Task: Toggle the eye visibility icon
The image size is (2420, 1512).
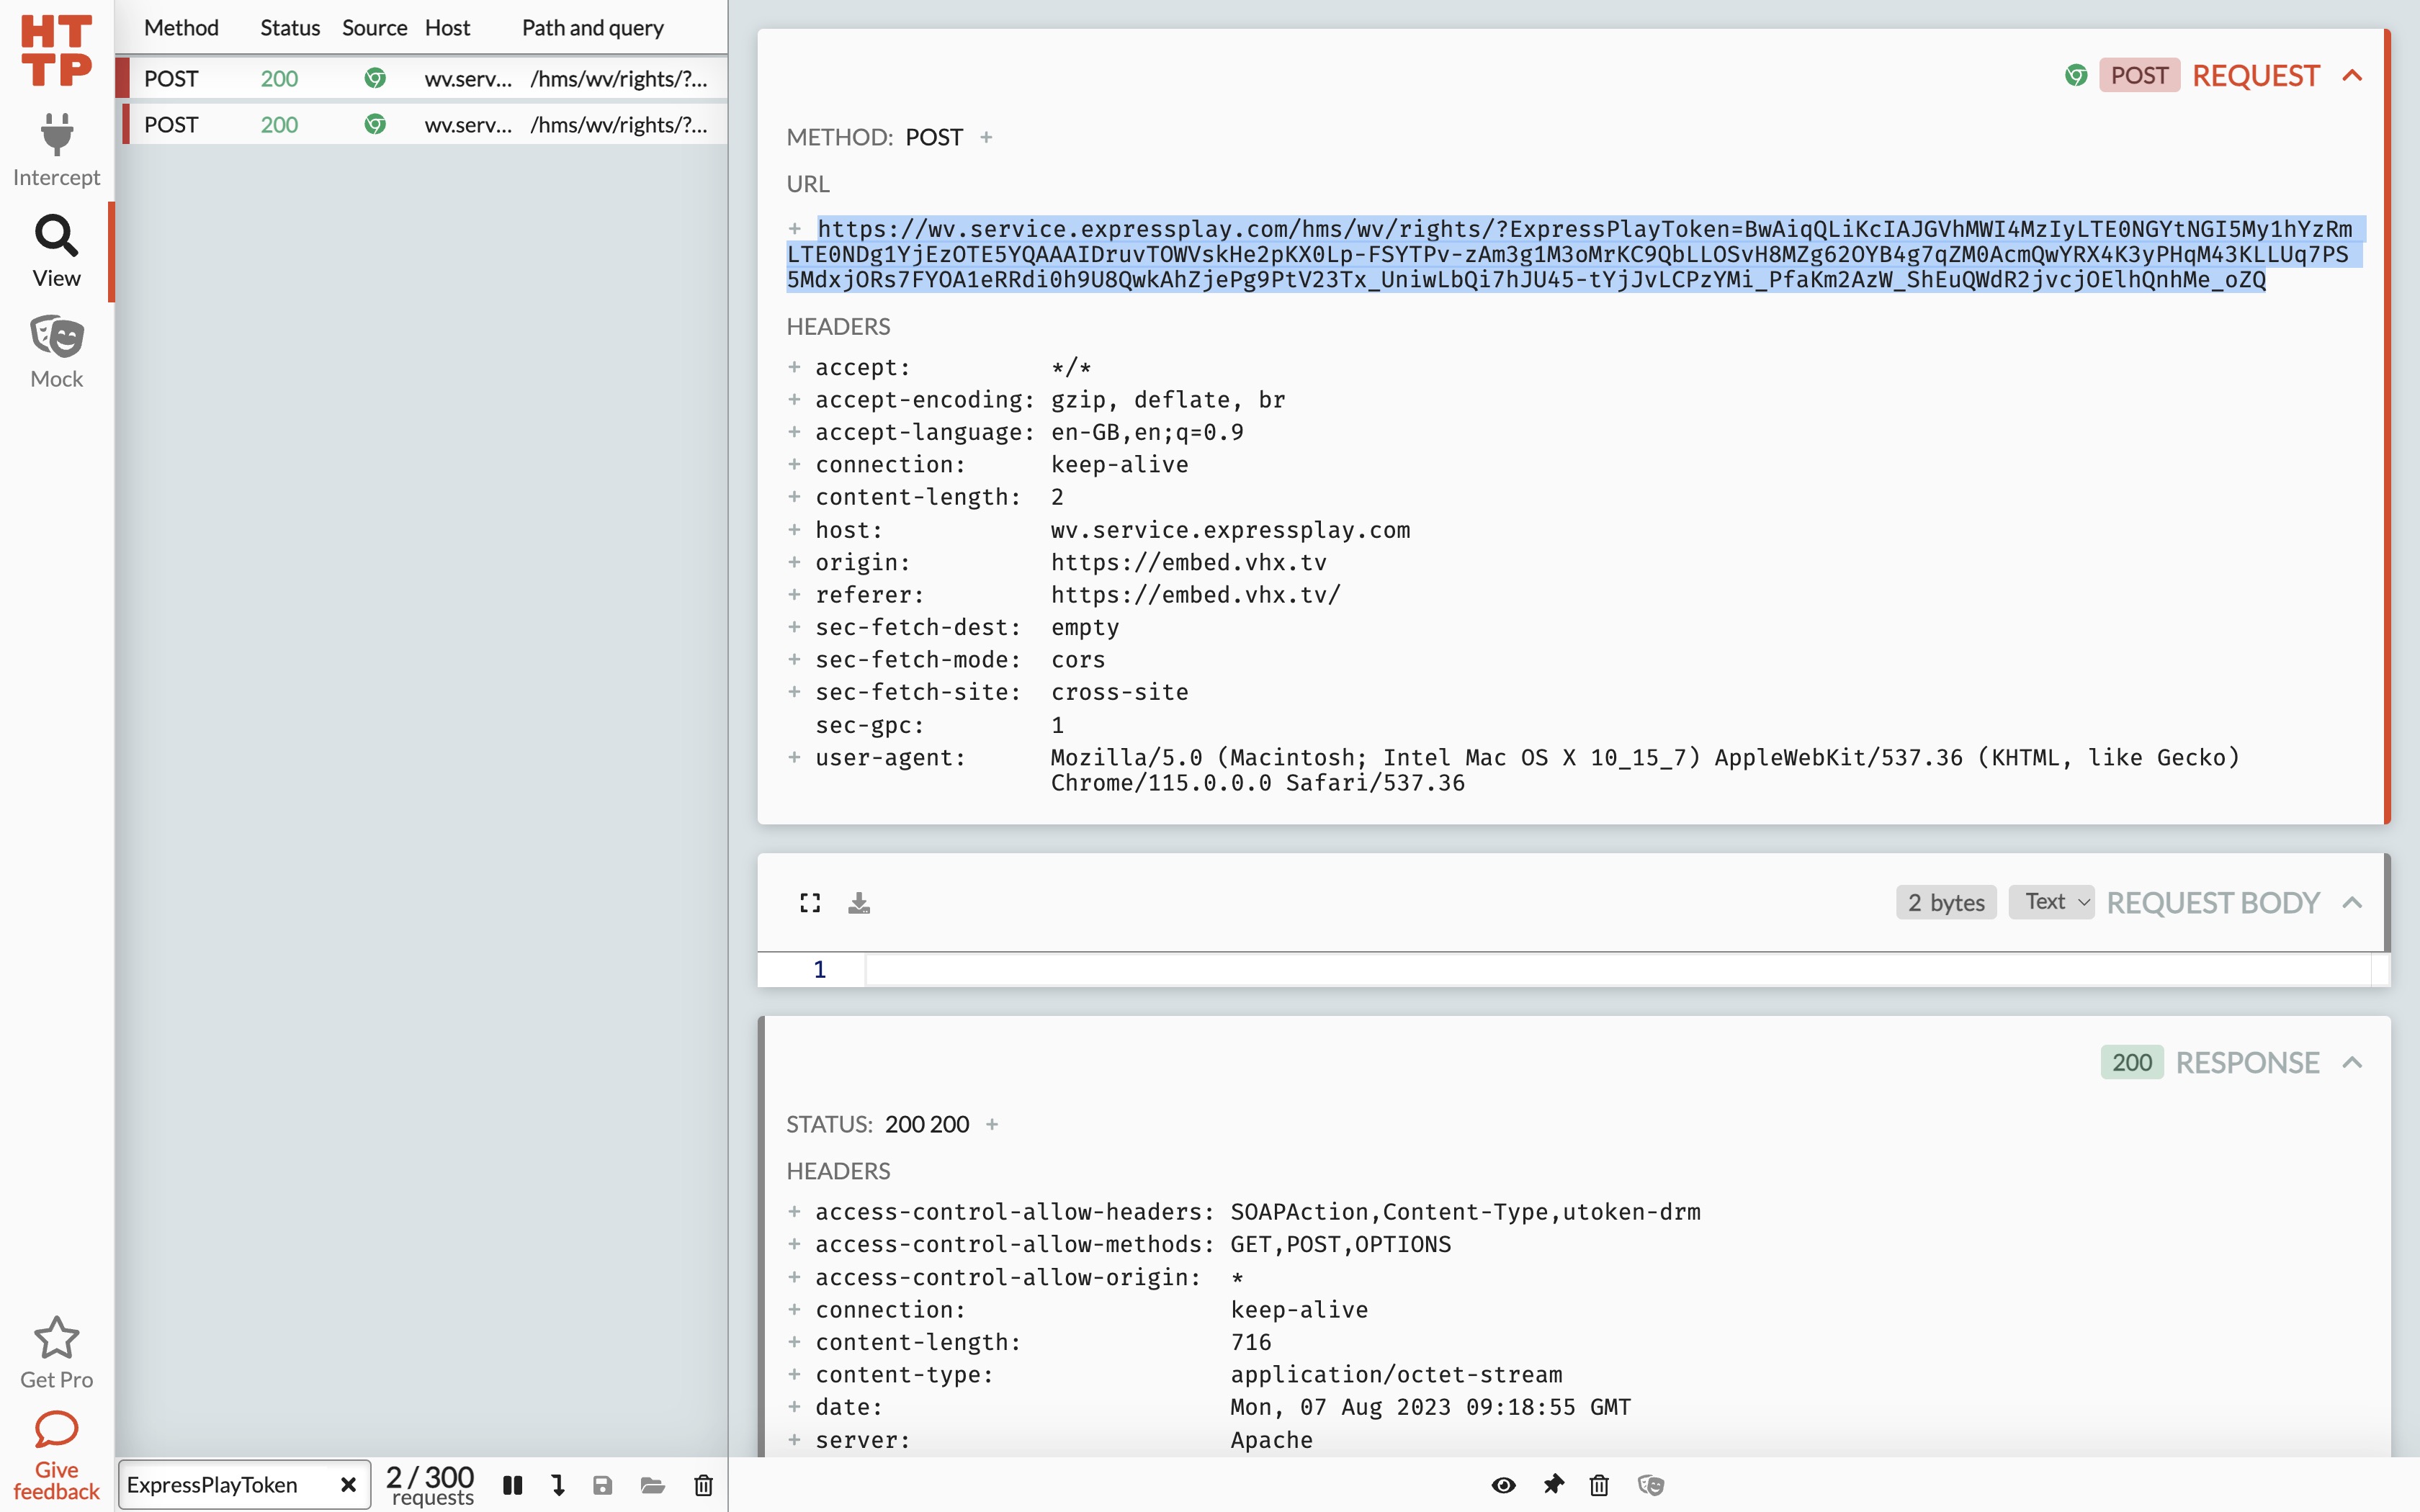Action: pos(1503,1485)
